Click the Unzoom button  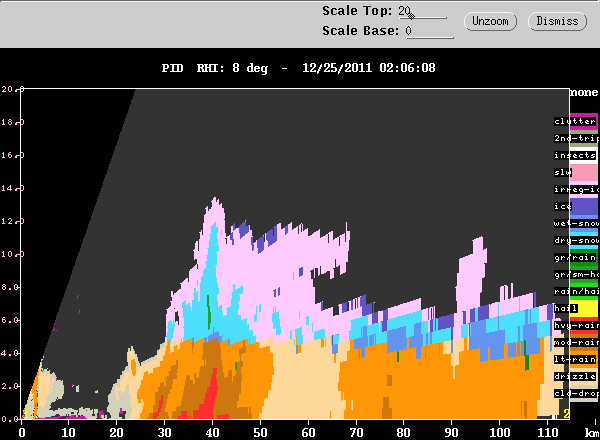(490, 21)
